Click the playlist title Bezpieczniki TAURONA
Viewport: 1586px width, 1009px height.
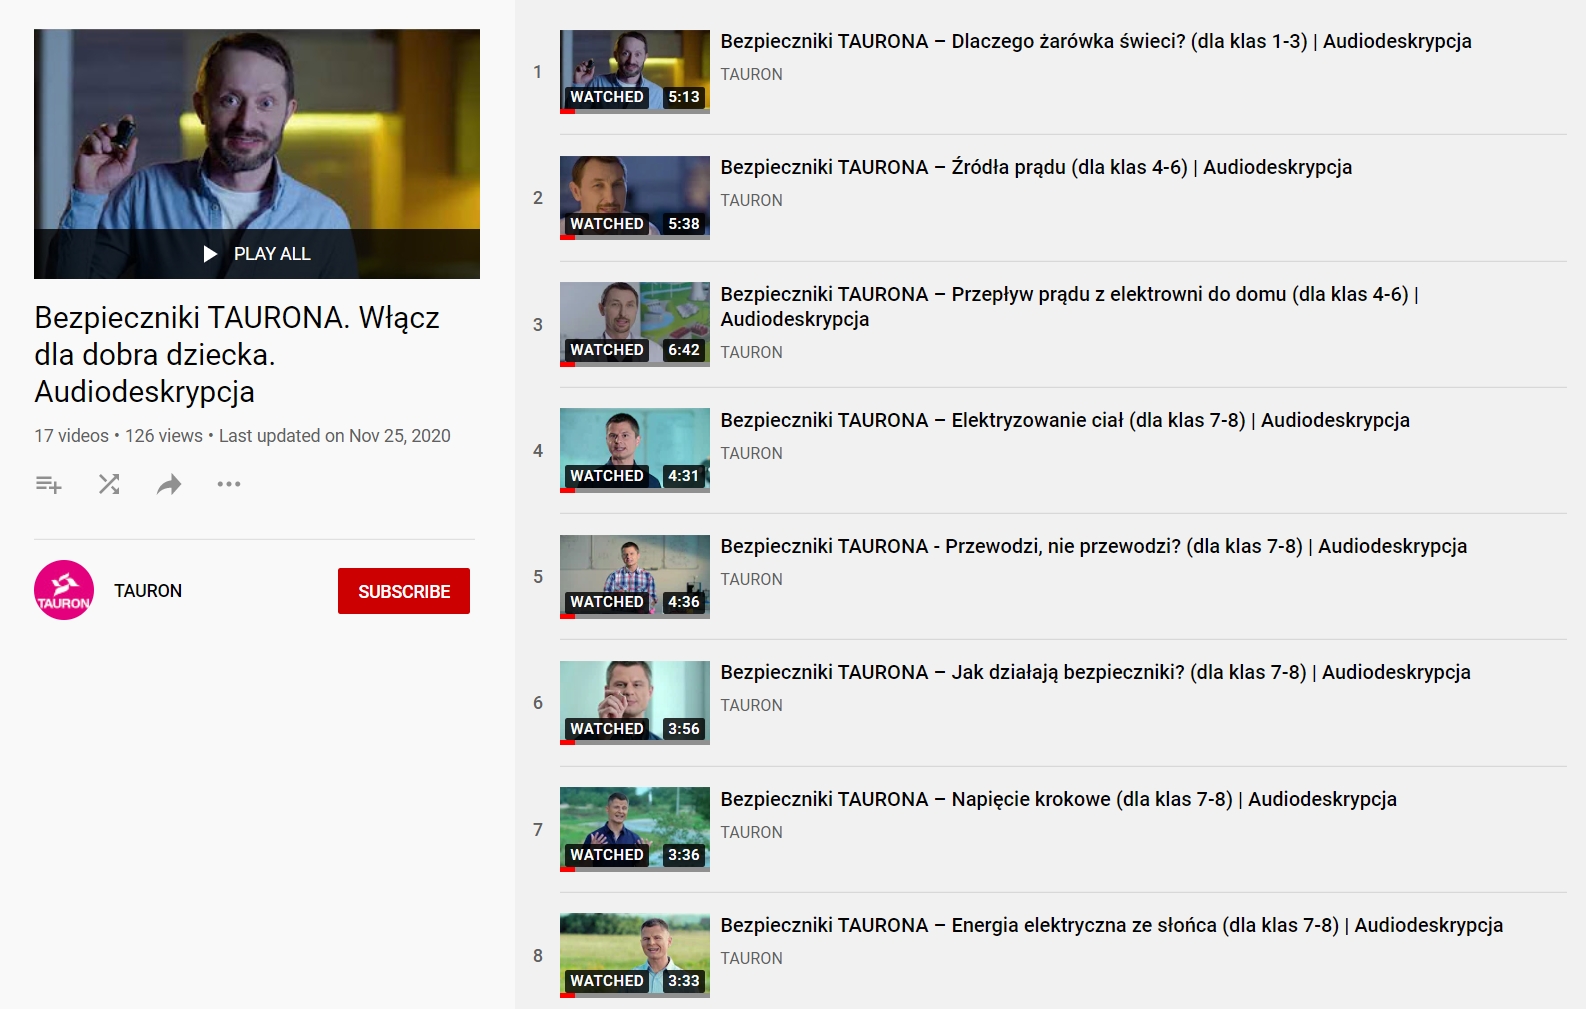tap(236, 355)
